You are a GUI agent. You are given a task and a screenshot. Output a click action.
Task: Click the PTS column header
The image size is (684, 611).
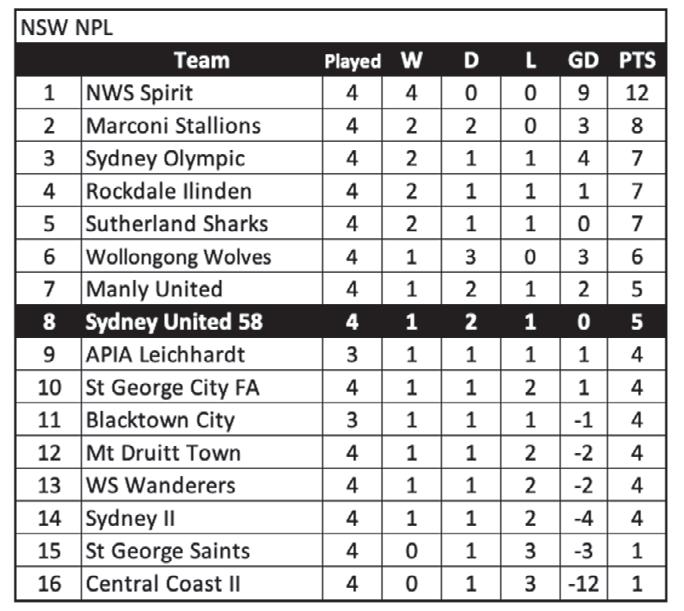tap(637, 61)
